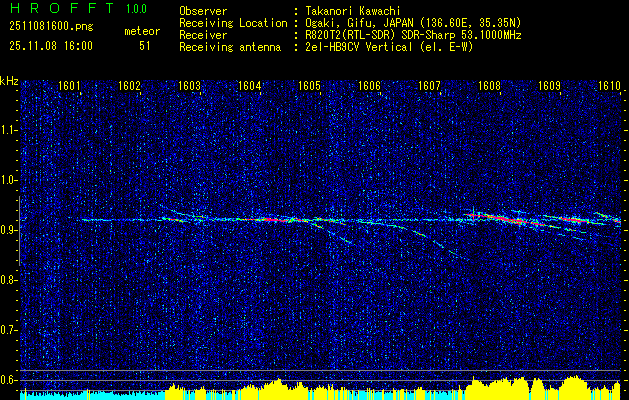Click the 1602 time marker
Screen dimensions: 629x400
[129, 86]
